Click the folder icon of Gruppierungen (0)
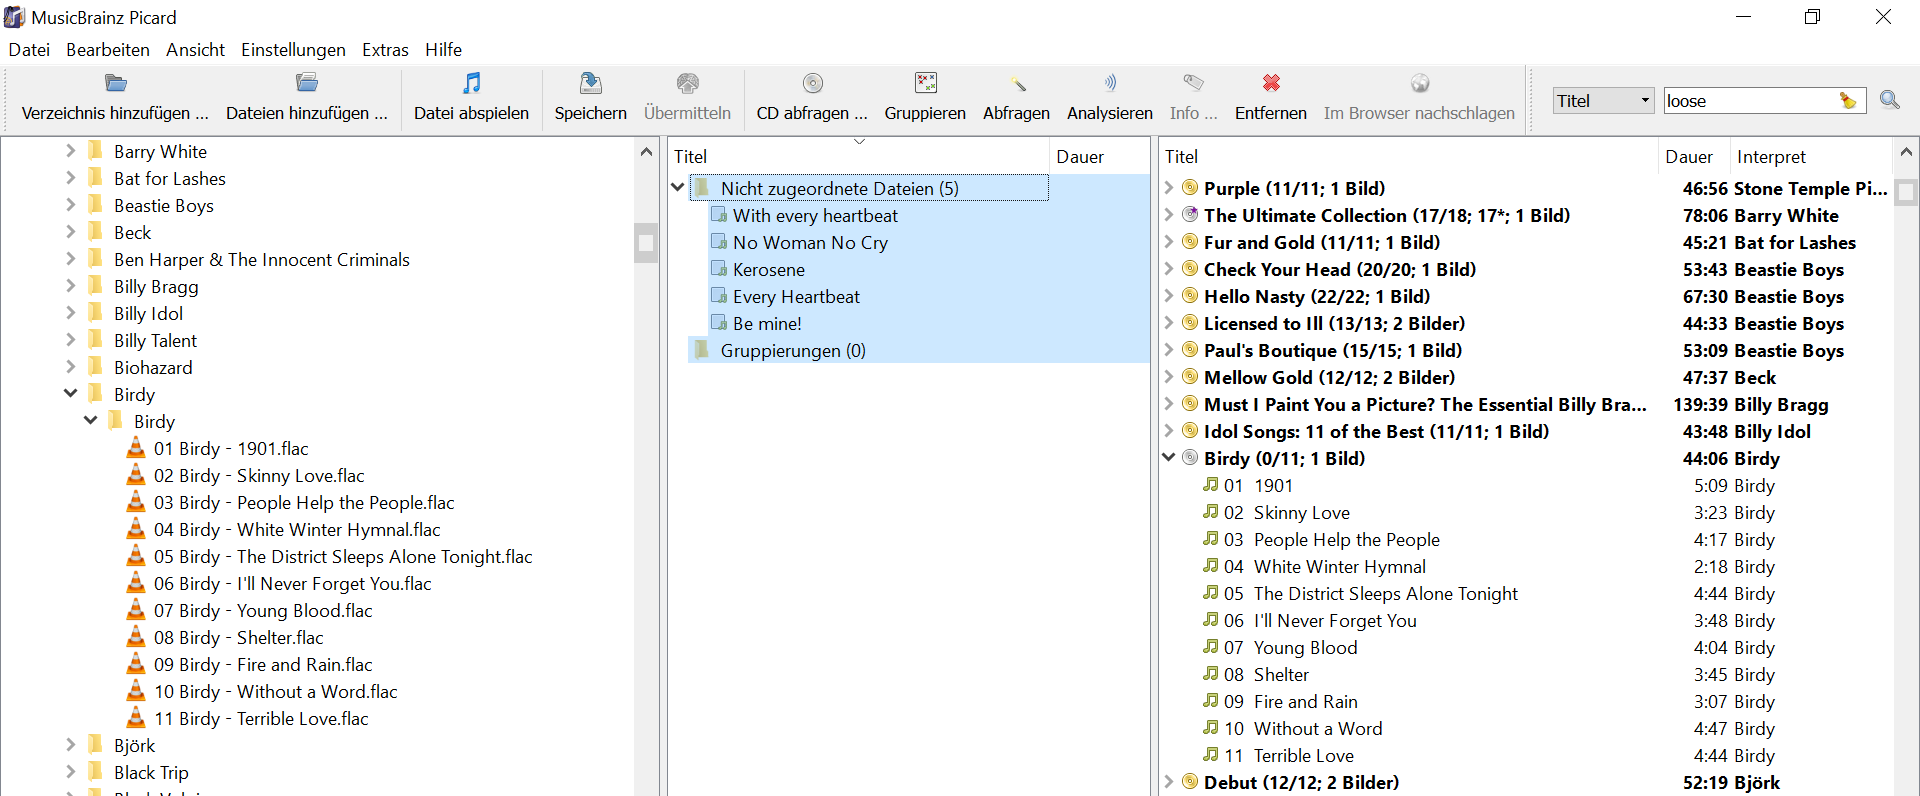Screen dimensions: 1920x796 [x=702, y=349]
